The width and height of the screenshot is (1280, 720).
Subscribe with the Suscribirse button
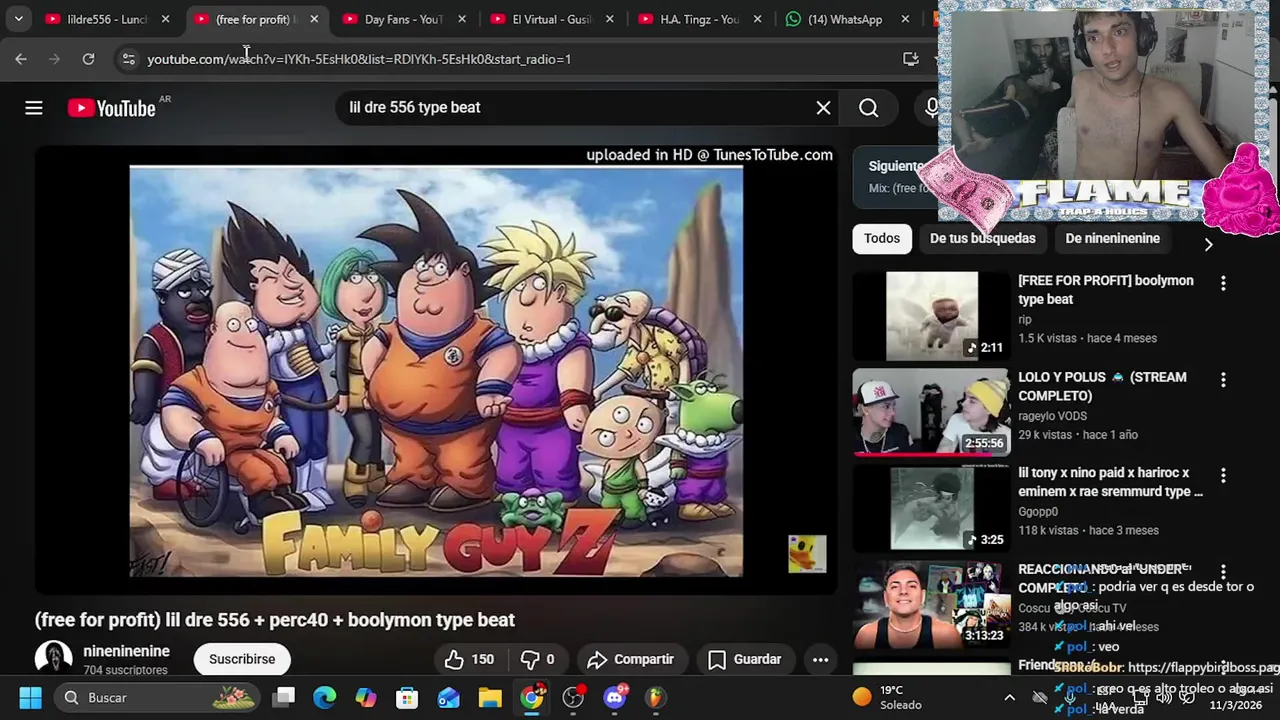pos(242,659)
